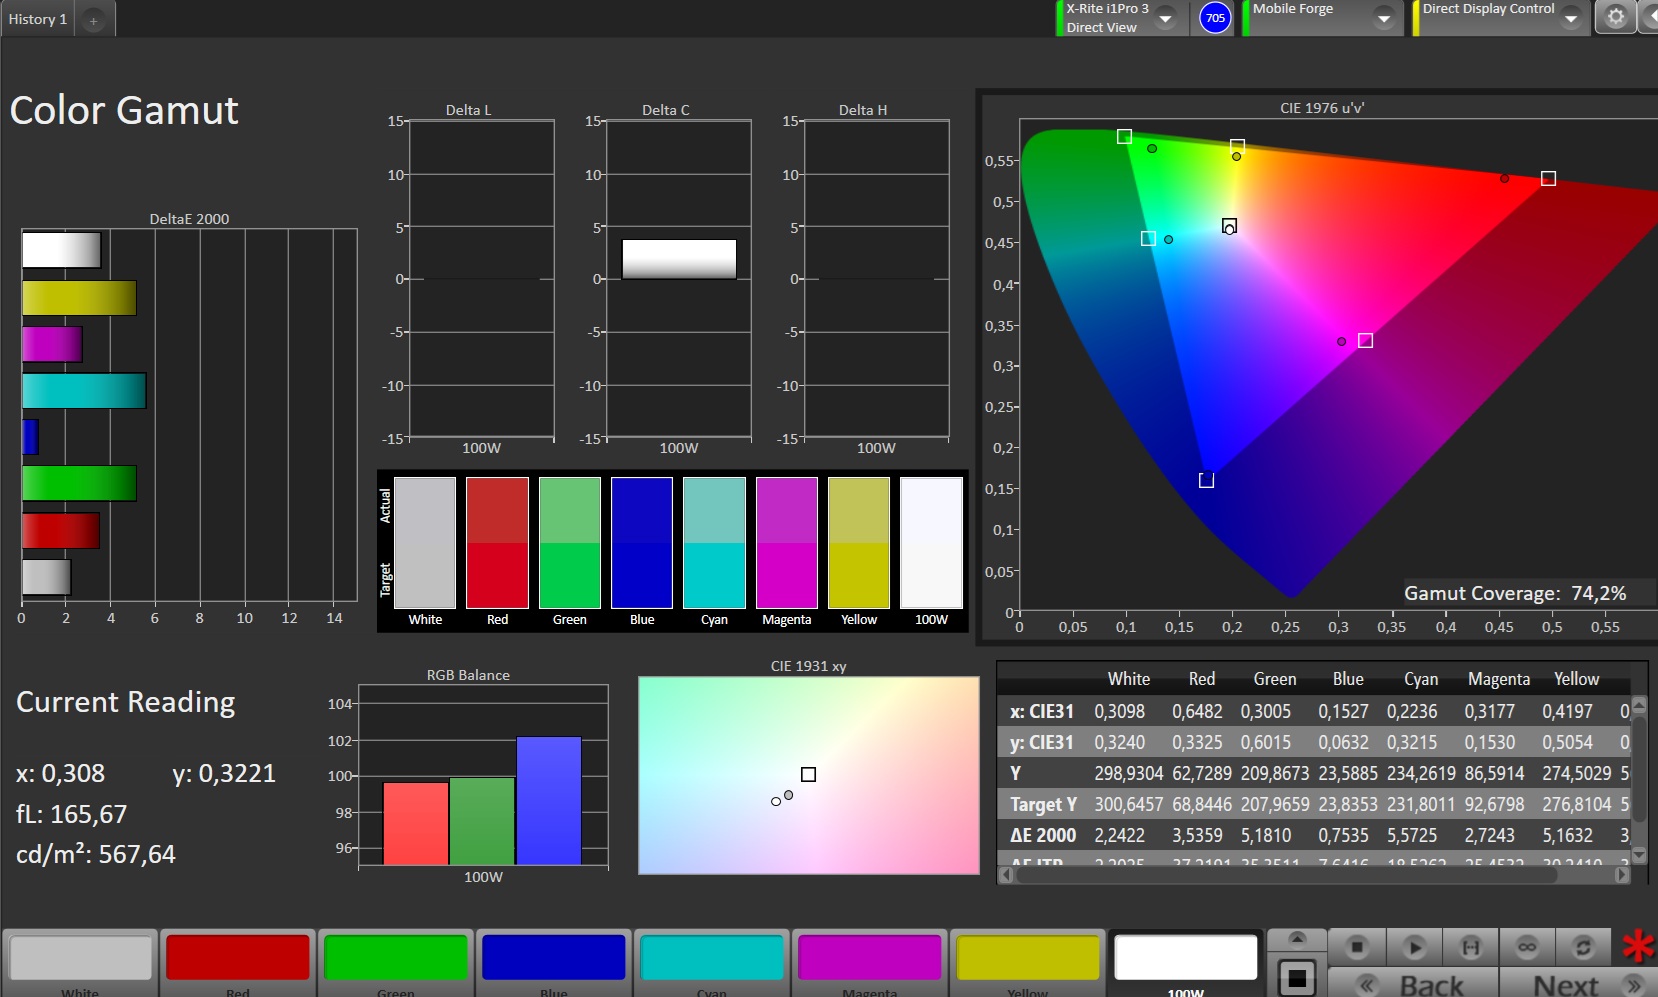Viewport: 1658px width, 997px height.
Task: Click the data table's horizontal scrollbar
Action: pyautogui.click(x=1285, y=875)
